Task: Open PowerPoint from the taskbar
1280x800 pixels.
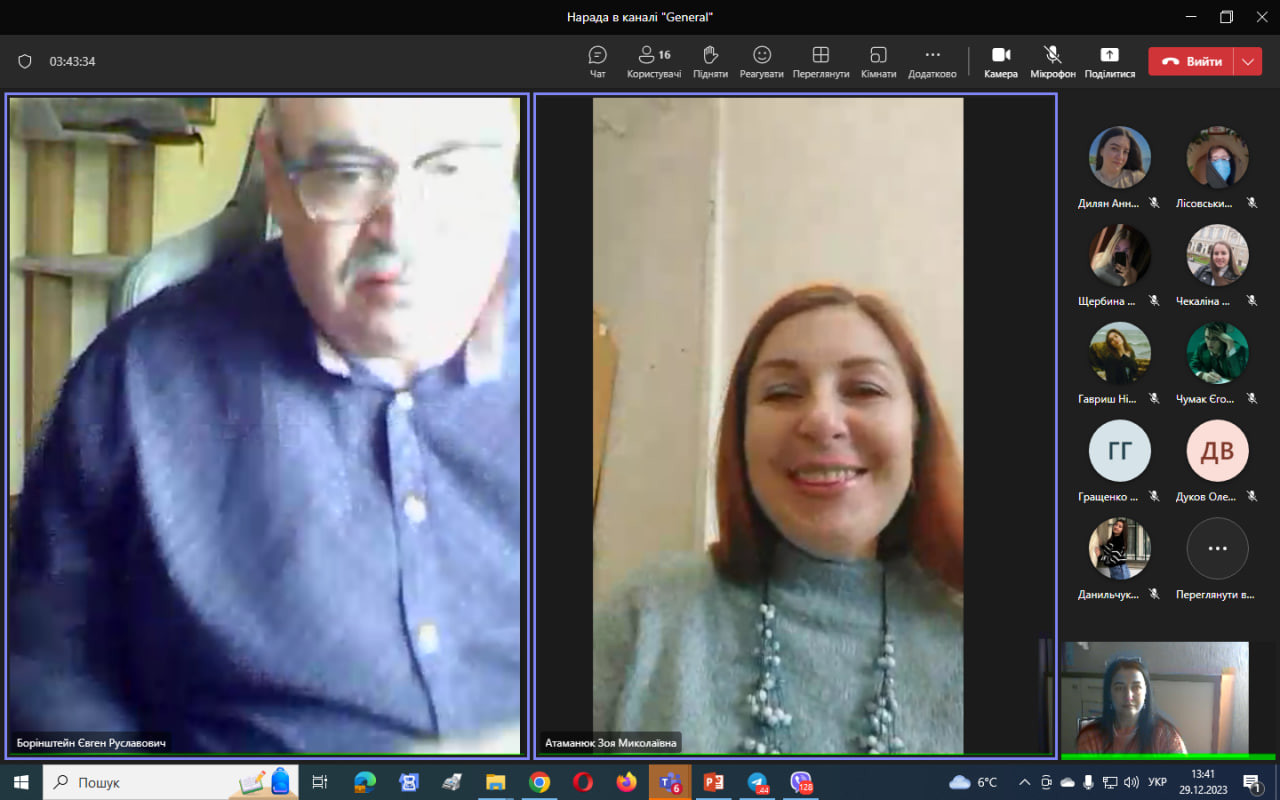Action: (x=714, y=782)
